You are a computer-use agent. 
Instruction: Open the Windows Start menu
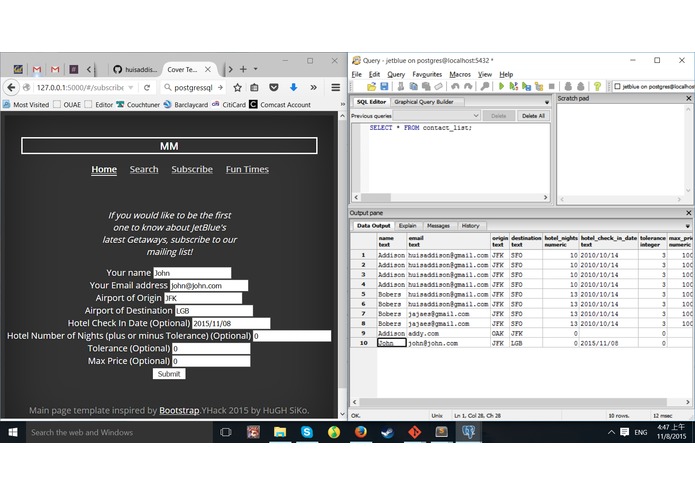click(12, 432)
